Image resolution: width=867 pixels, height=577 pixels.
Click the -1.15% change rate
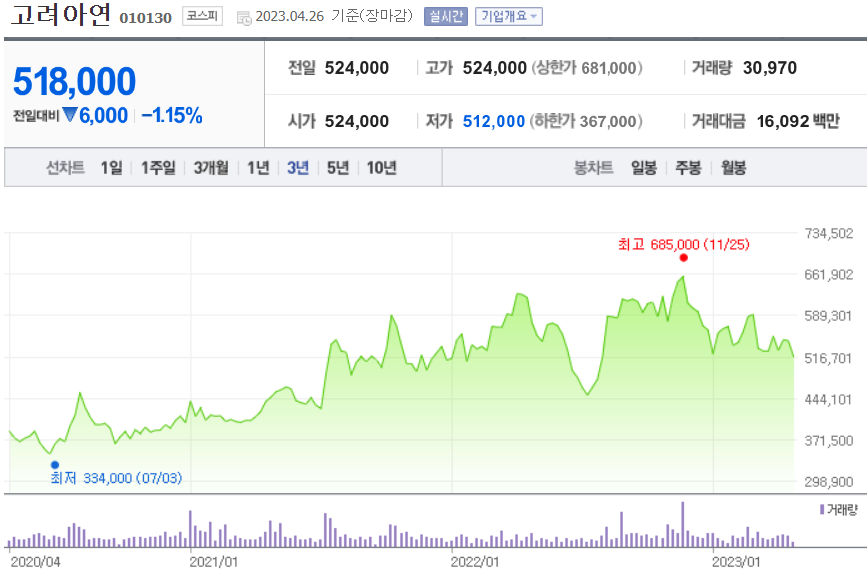[x=172, y=116]
